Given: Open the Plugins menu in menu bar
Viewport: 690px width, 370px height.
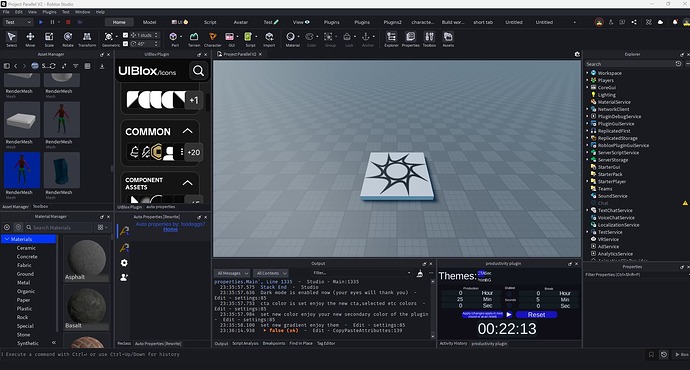Looking at the screenshot, I should point(49,12).
